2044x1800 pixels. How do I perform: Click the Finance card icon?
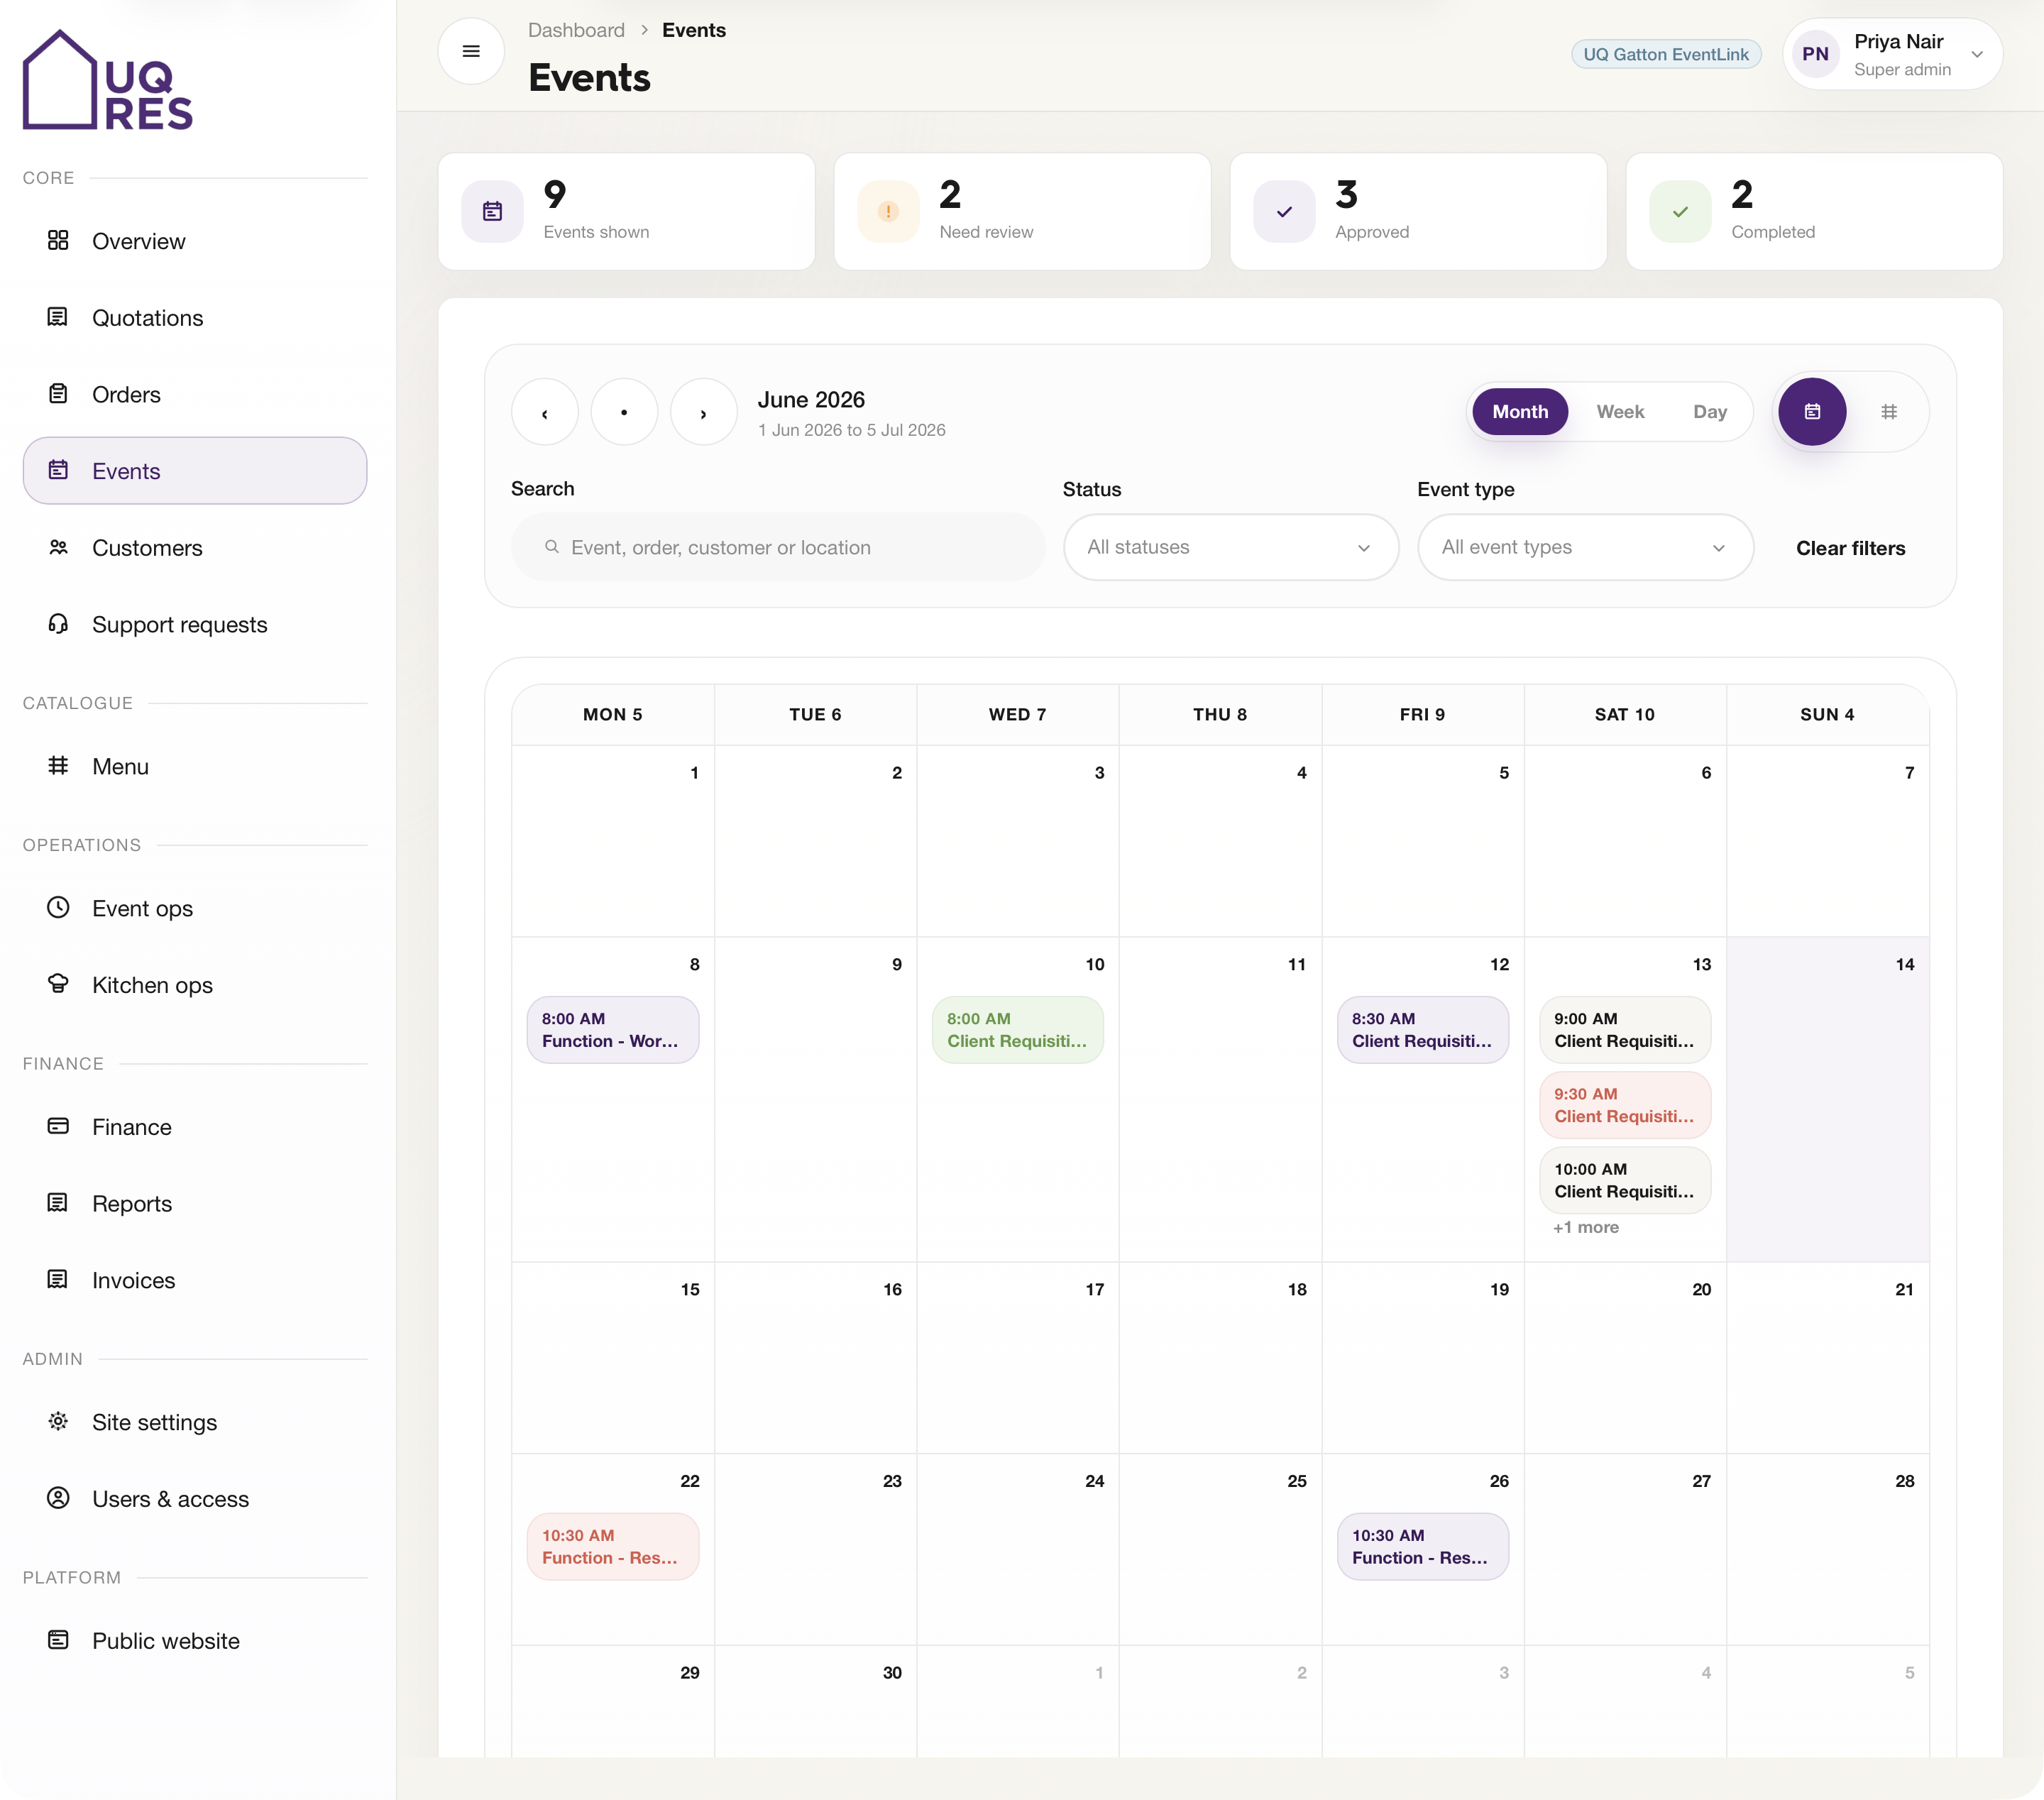58,1126
